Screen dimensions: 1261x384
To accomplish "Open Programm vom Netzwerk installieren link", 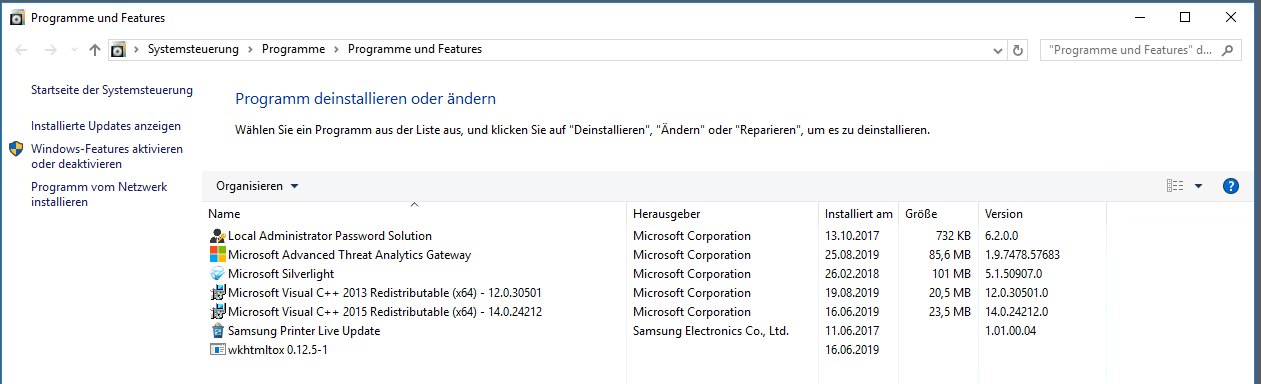I will tap(99, 194).
